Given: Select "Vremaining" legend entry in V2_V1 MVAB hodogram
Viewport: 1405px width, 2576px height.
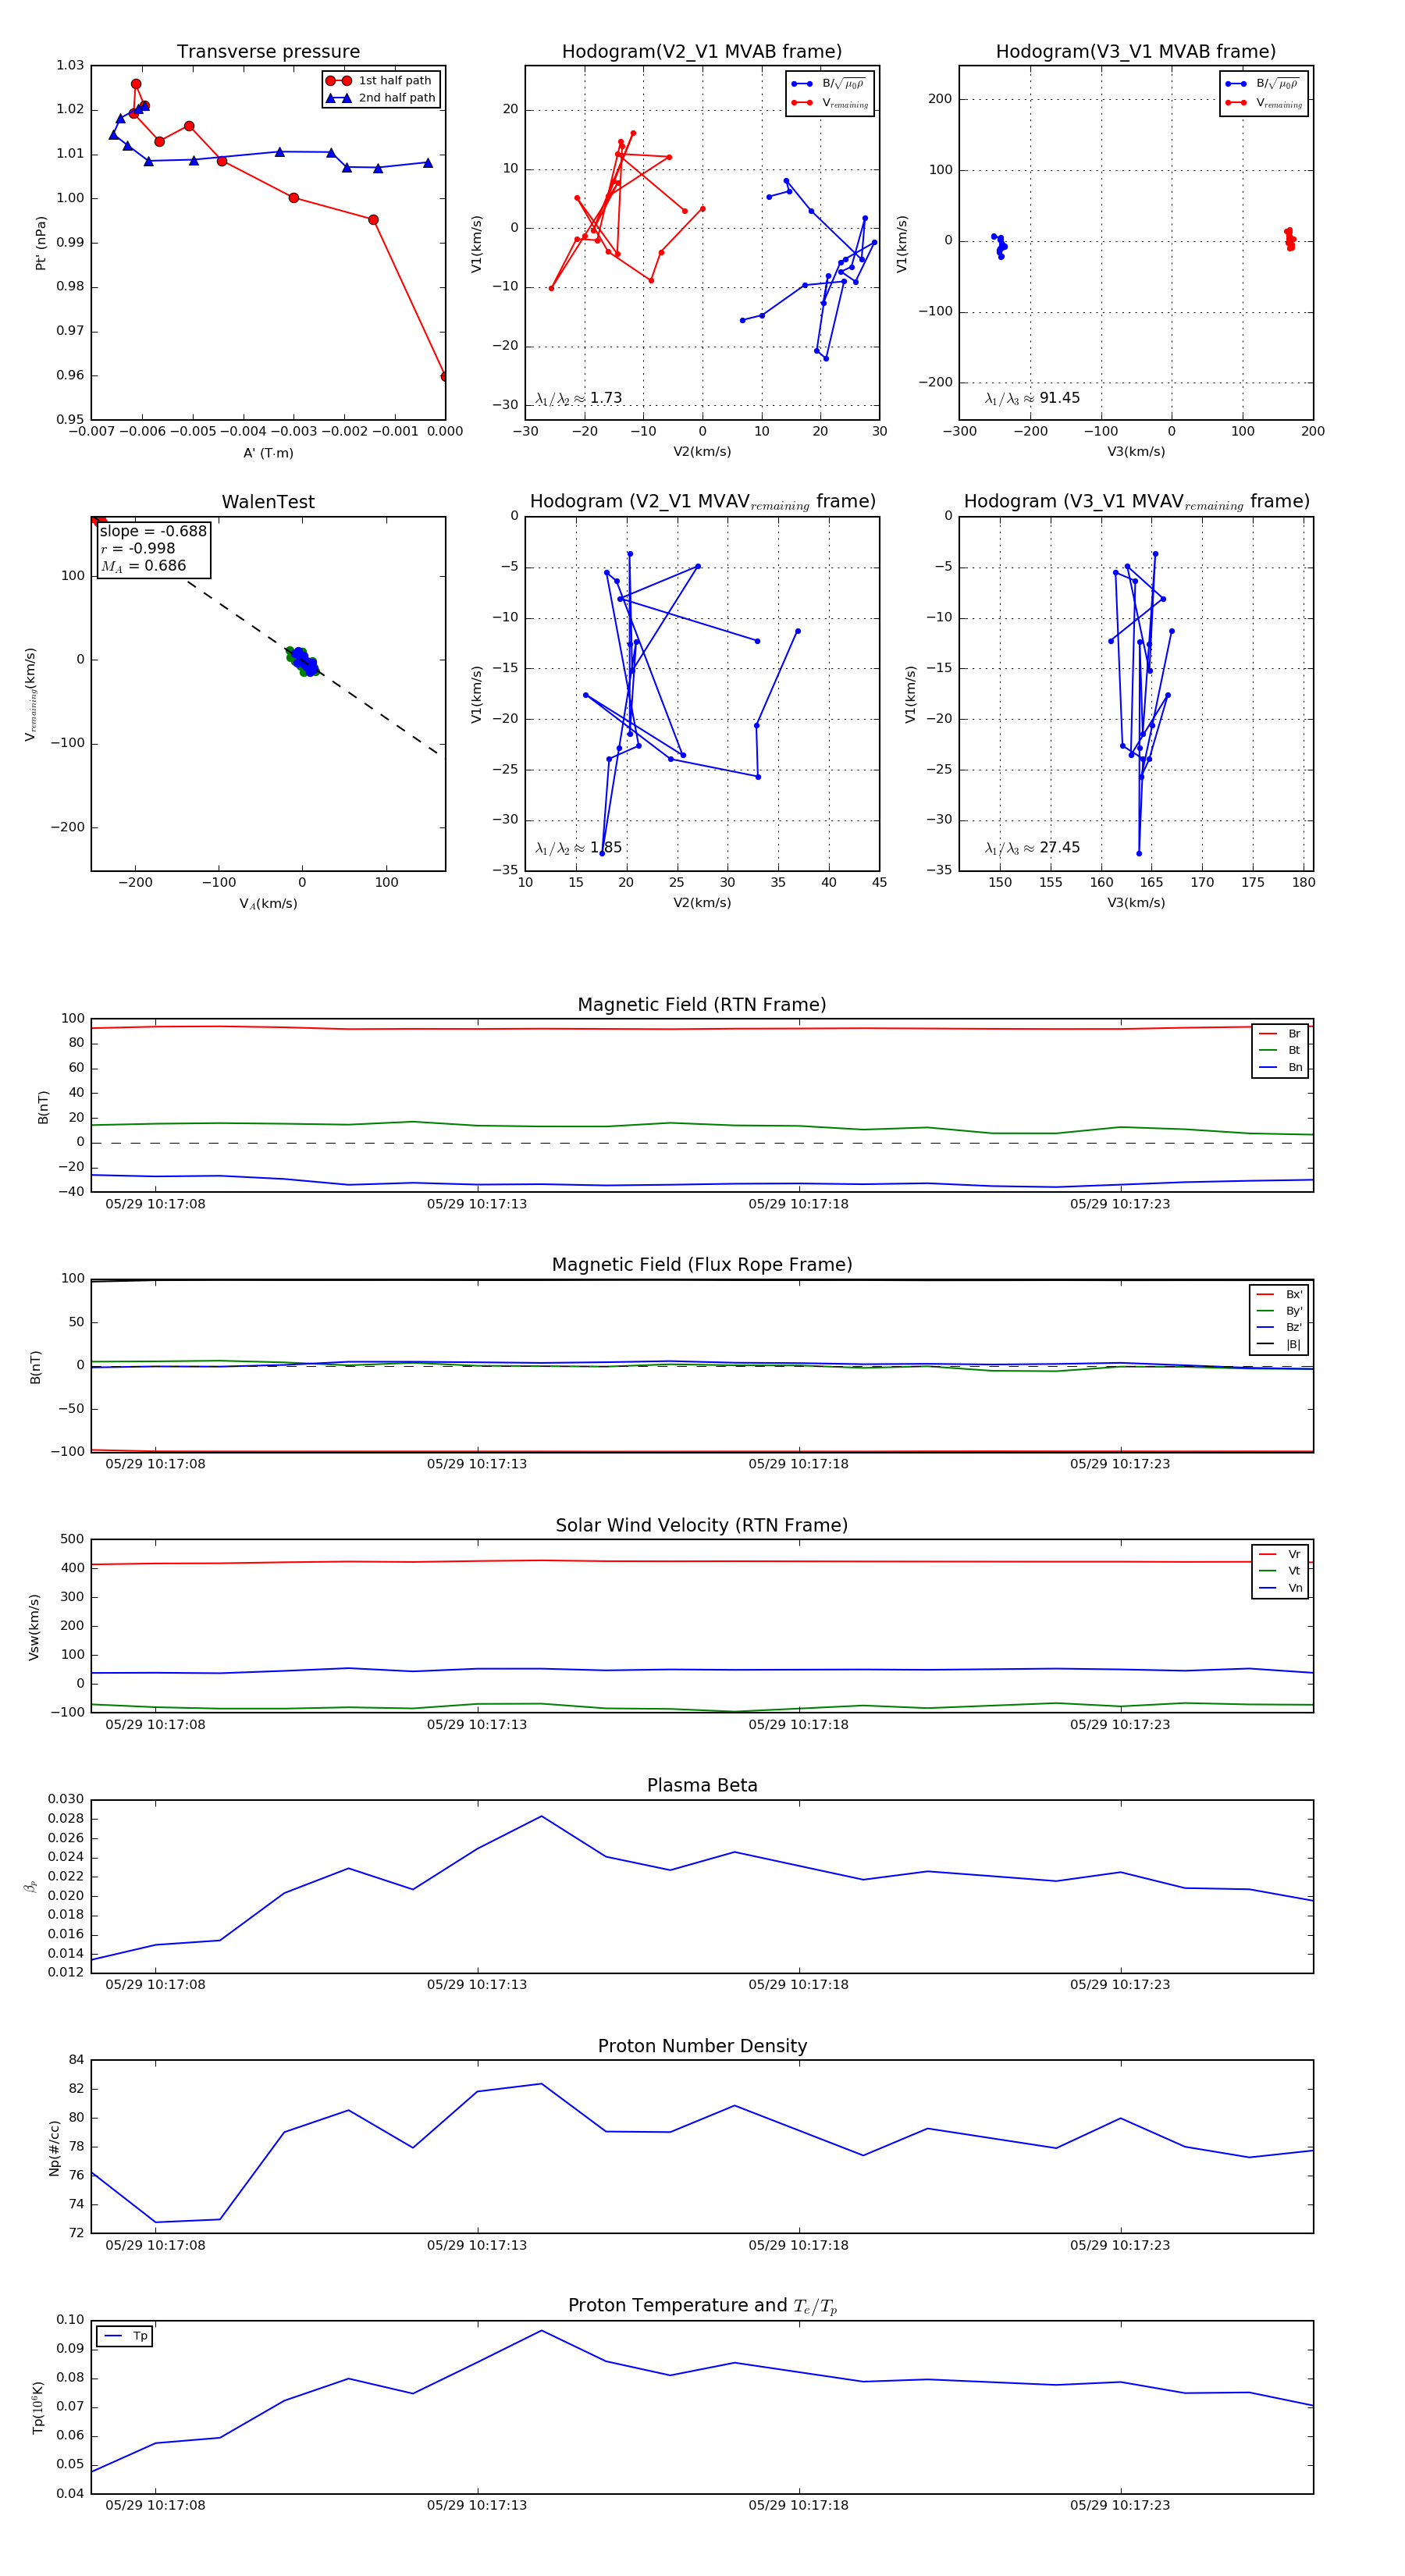Looking at the screenshot, I should click(830, 103).
